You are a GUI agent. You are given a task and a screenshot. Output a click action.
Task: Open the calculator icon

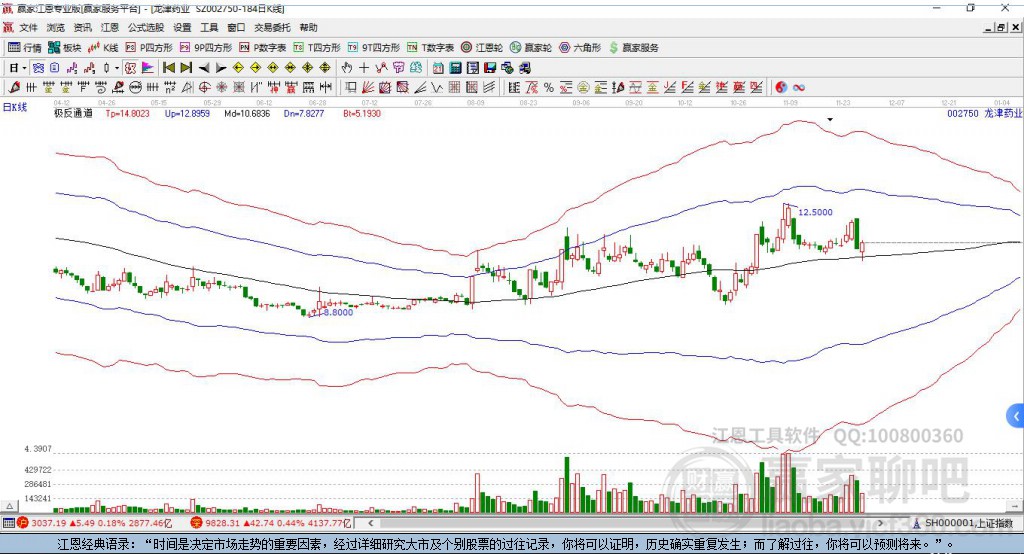455,67
